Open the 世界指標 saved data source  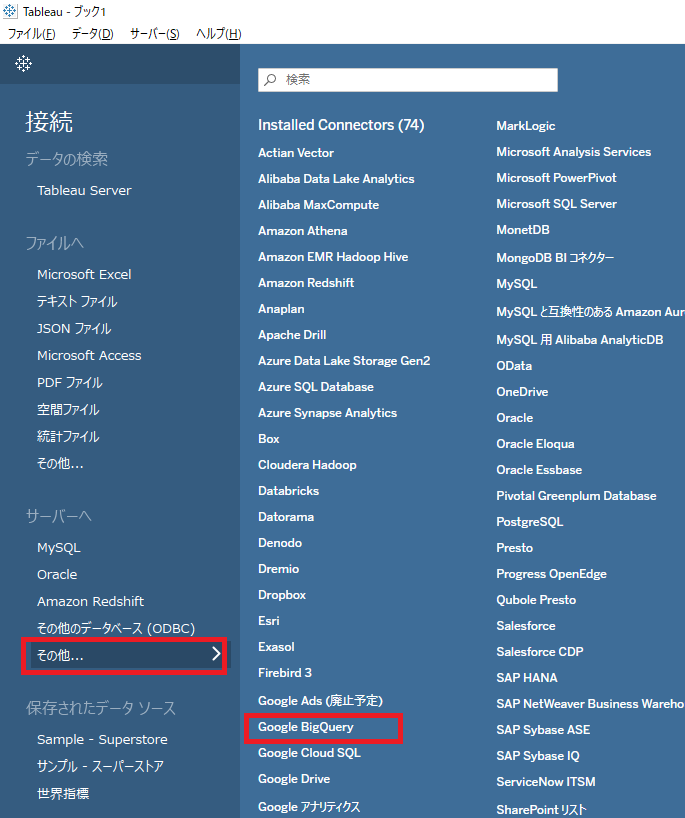coord(63,793)
